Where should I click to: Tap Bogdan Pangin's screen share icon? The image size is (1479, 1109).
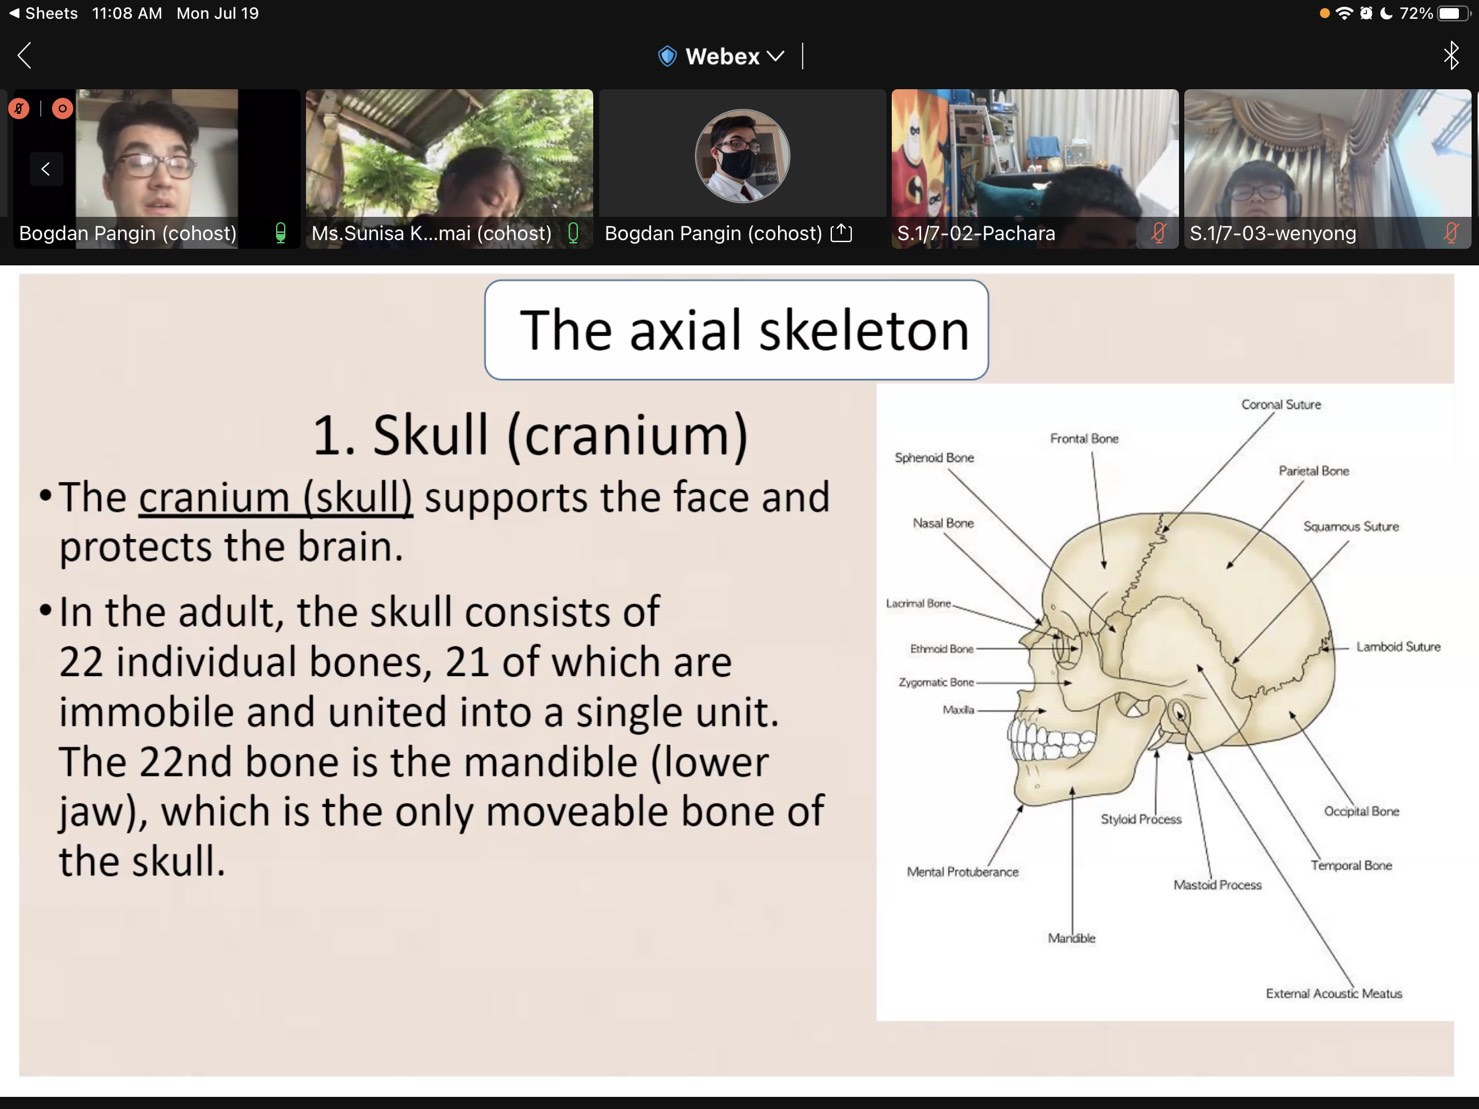click(x=842, y=233)
